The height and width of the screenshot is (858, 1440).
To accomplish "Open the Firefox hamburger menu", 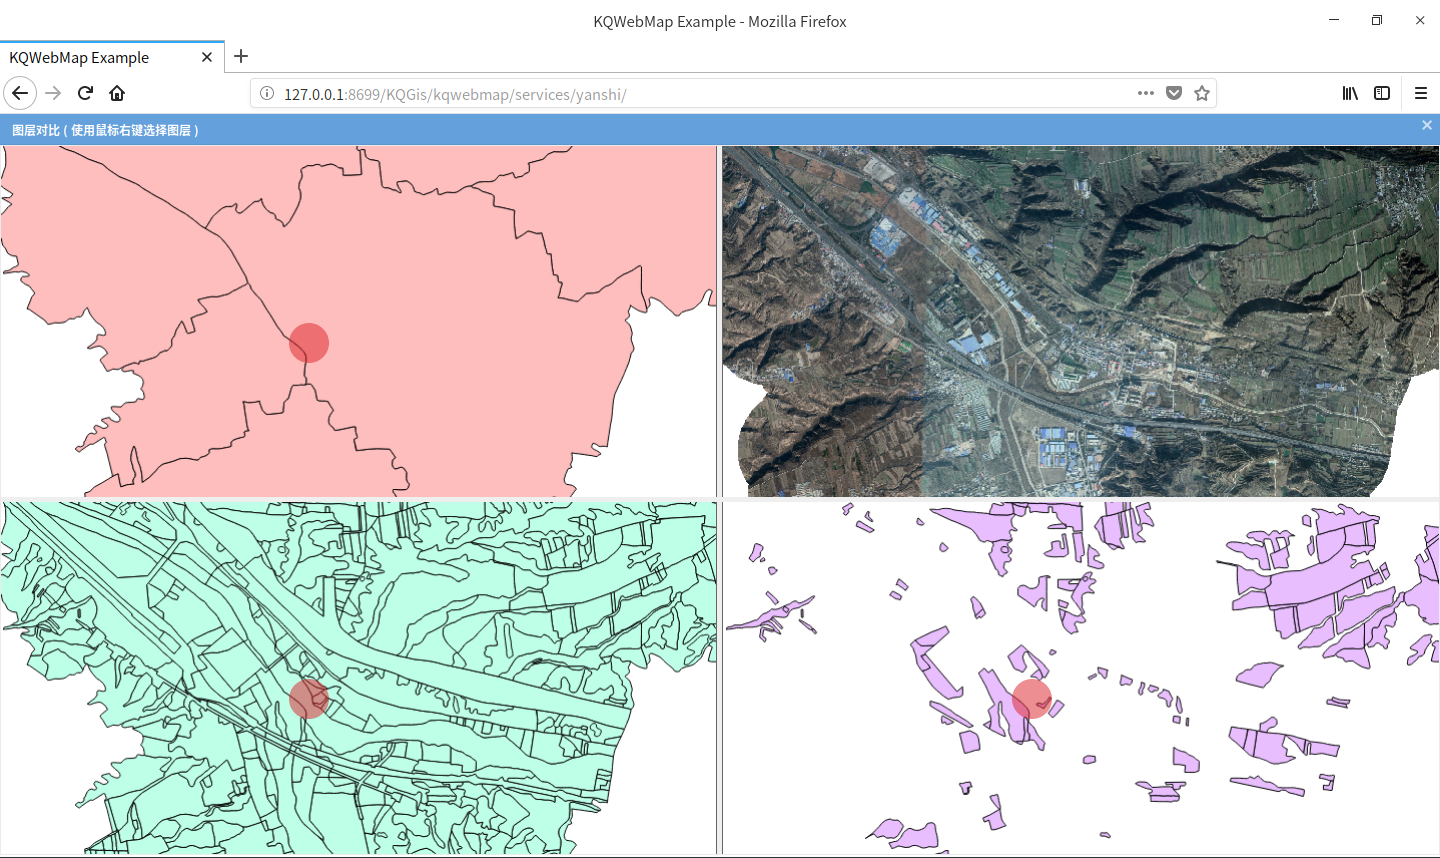I will [x=1420, y=93].
